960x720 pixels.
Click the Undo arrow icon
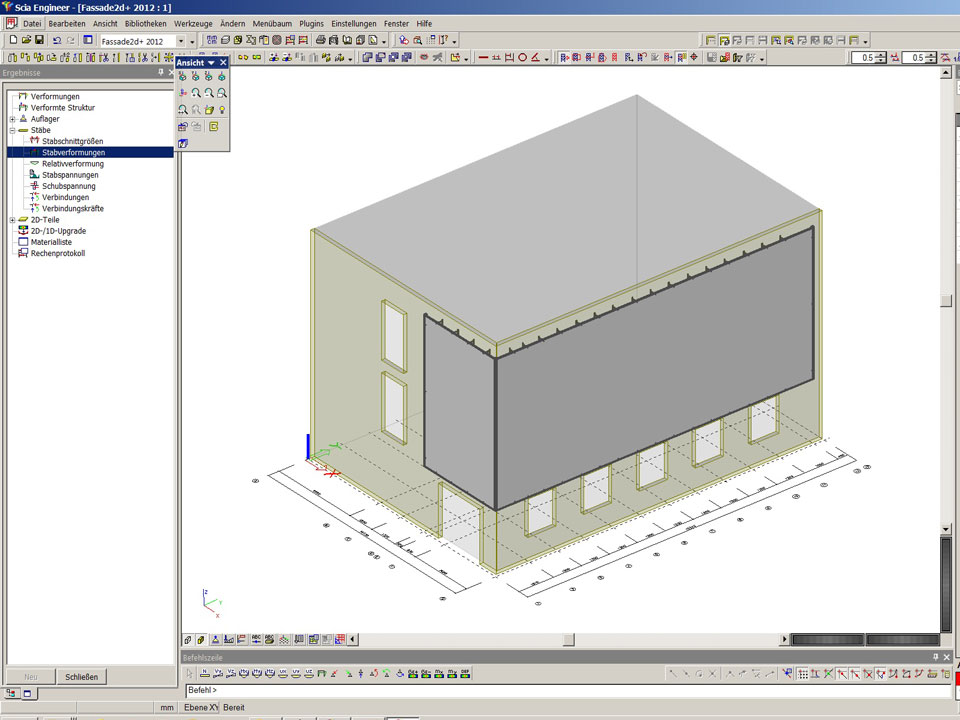tap(57, 40)
